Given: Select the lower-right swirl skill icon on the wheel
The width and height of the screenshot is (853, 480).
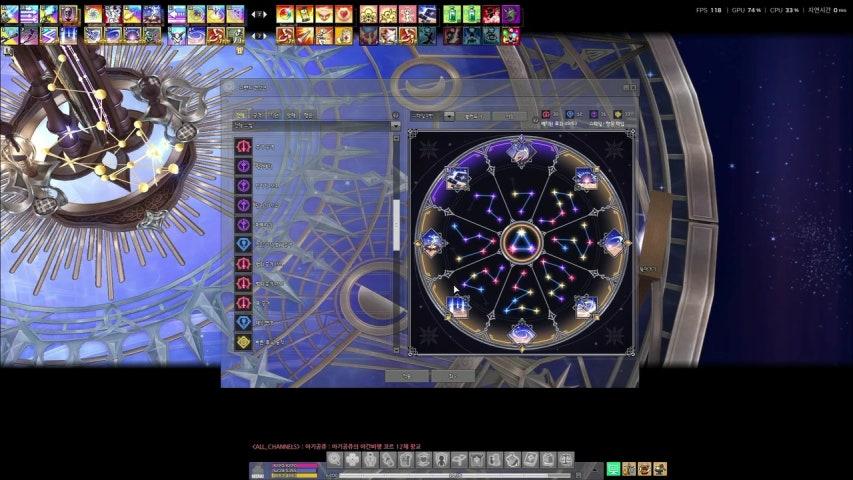Looking at the screenshot, I should 586,306.
